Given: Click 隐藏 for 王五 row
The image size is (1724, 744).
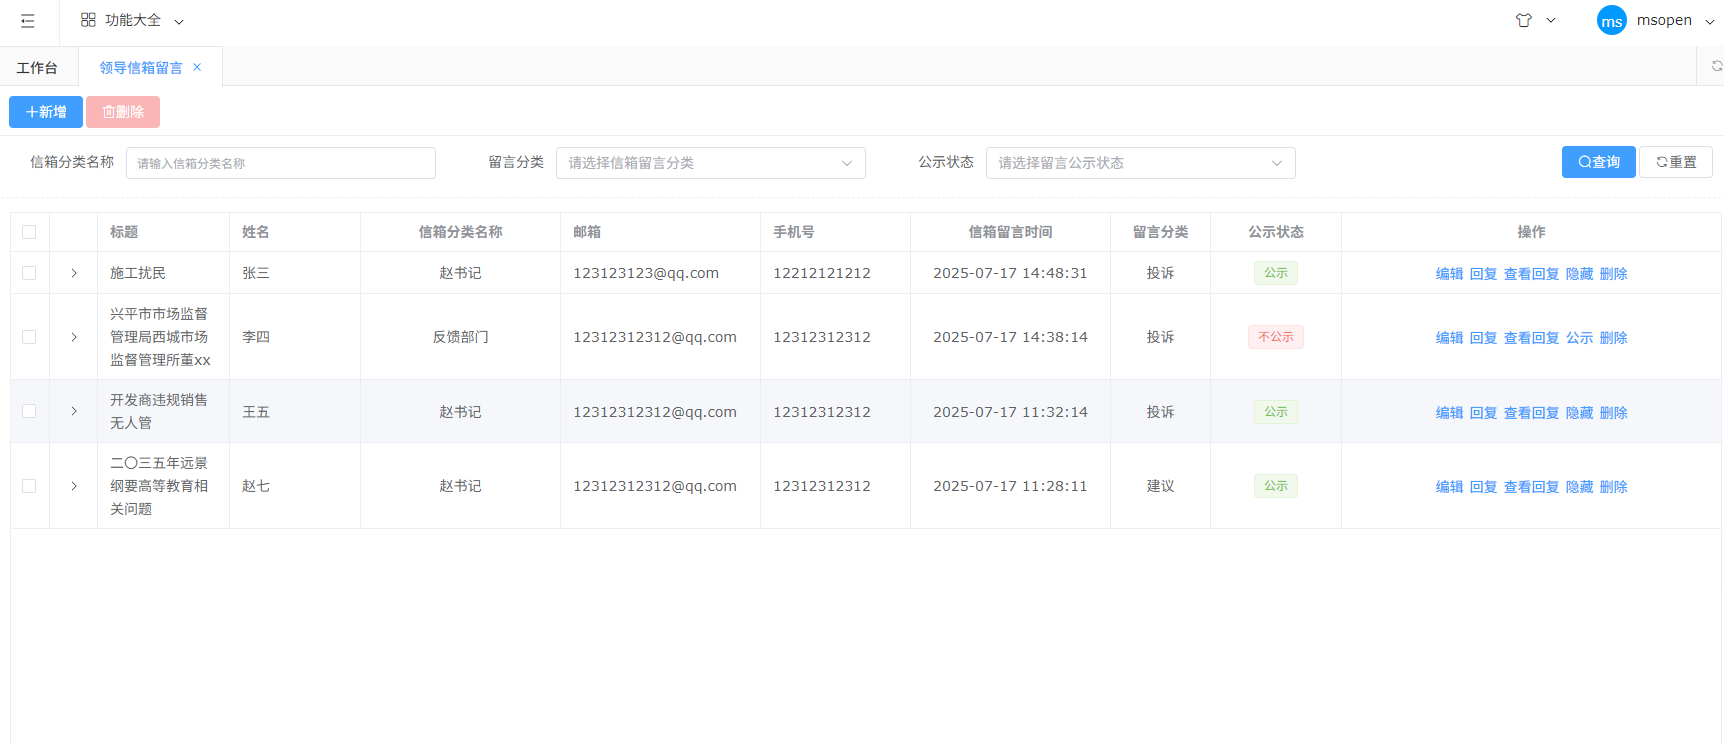Looking at the screenshot, I should tap(1579, 413).
